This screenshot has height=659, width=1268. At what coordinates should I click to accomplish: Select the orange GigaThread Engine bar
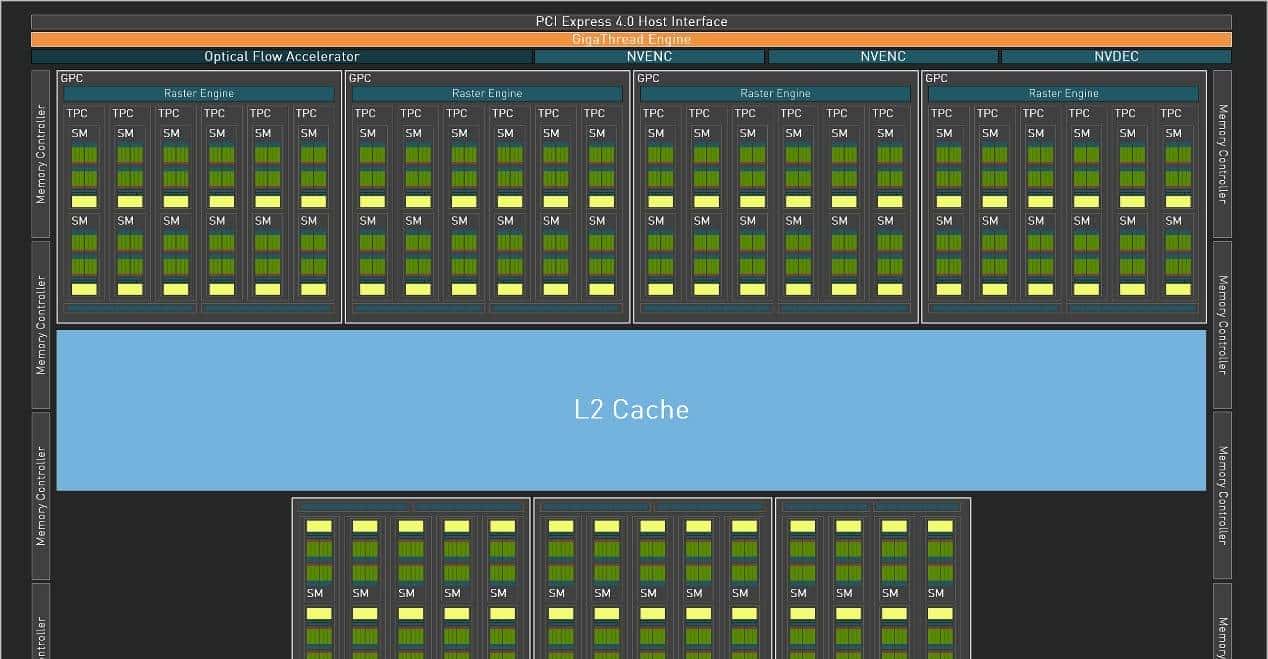click(x=631, y=39)
